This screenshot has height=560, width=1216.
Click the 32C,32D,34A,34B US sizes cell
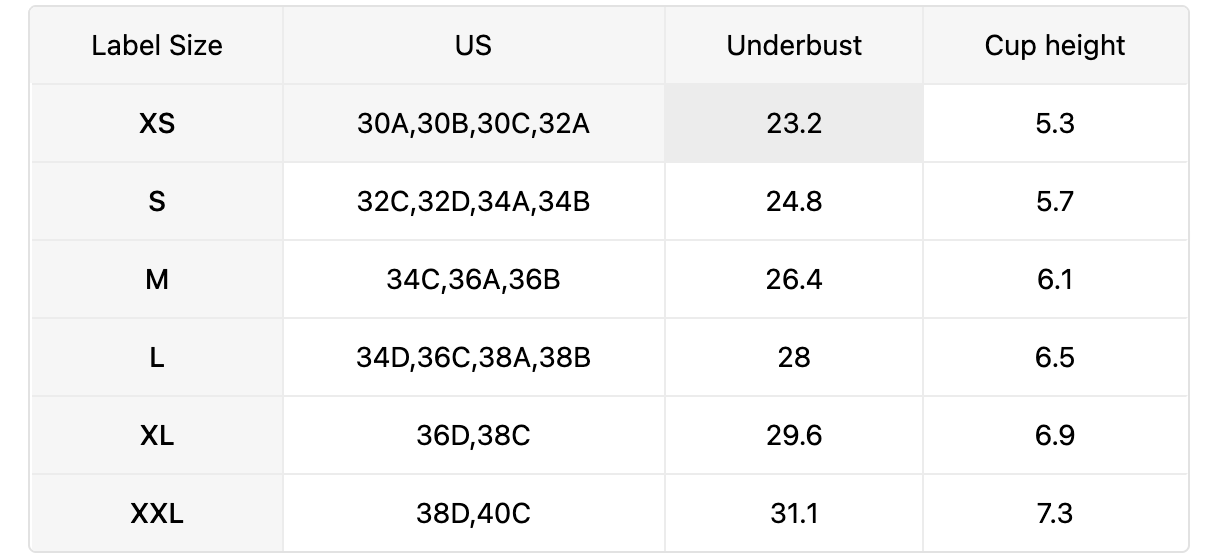coord(473,202)
